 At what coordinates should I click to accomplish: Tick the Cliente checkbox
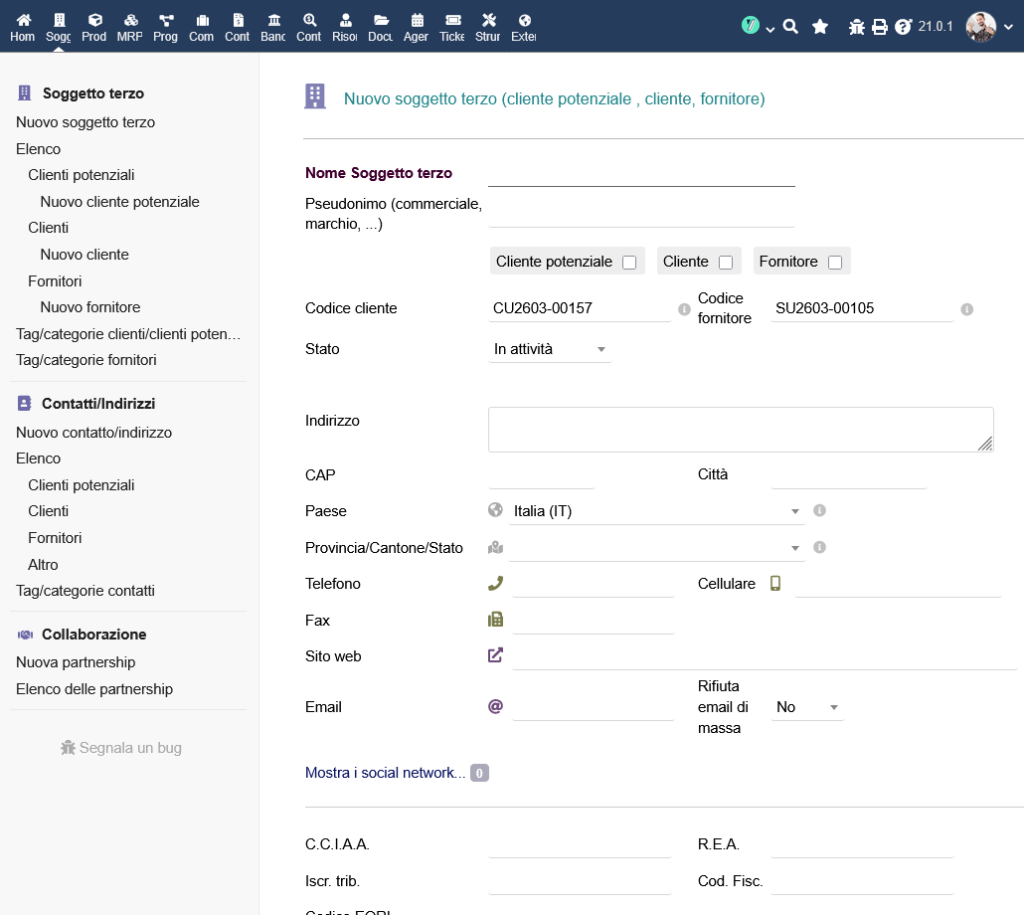[x=726, y=262]
